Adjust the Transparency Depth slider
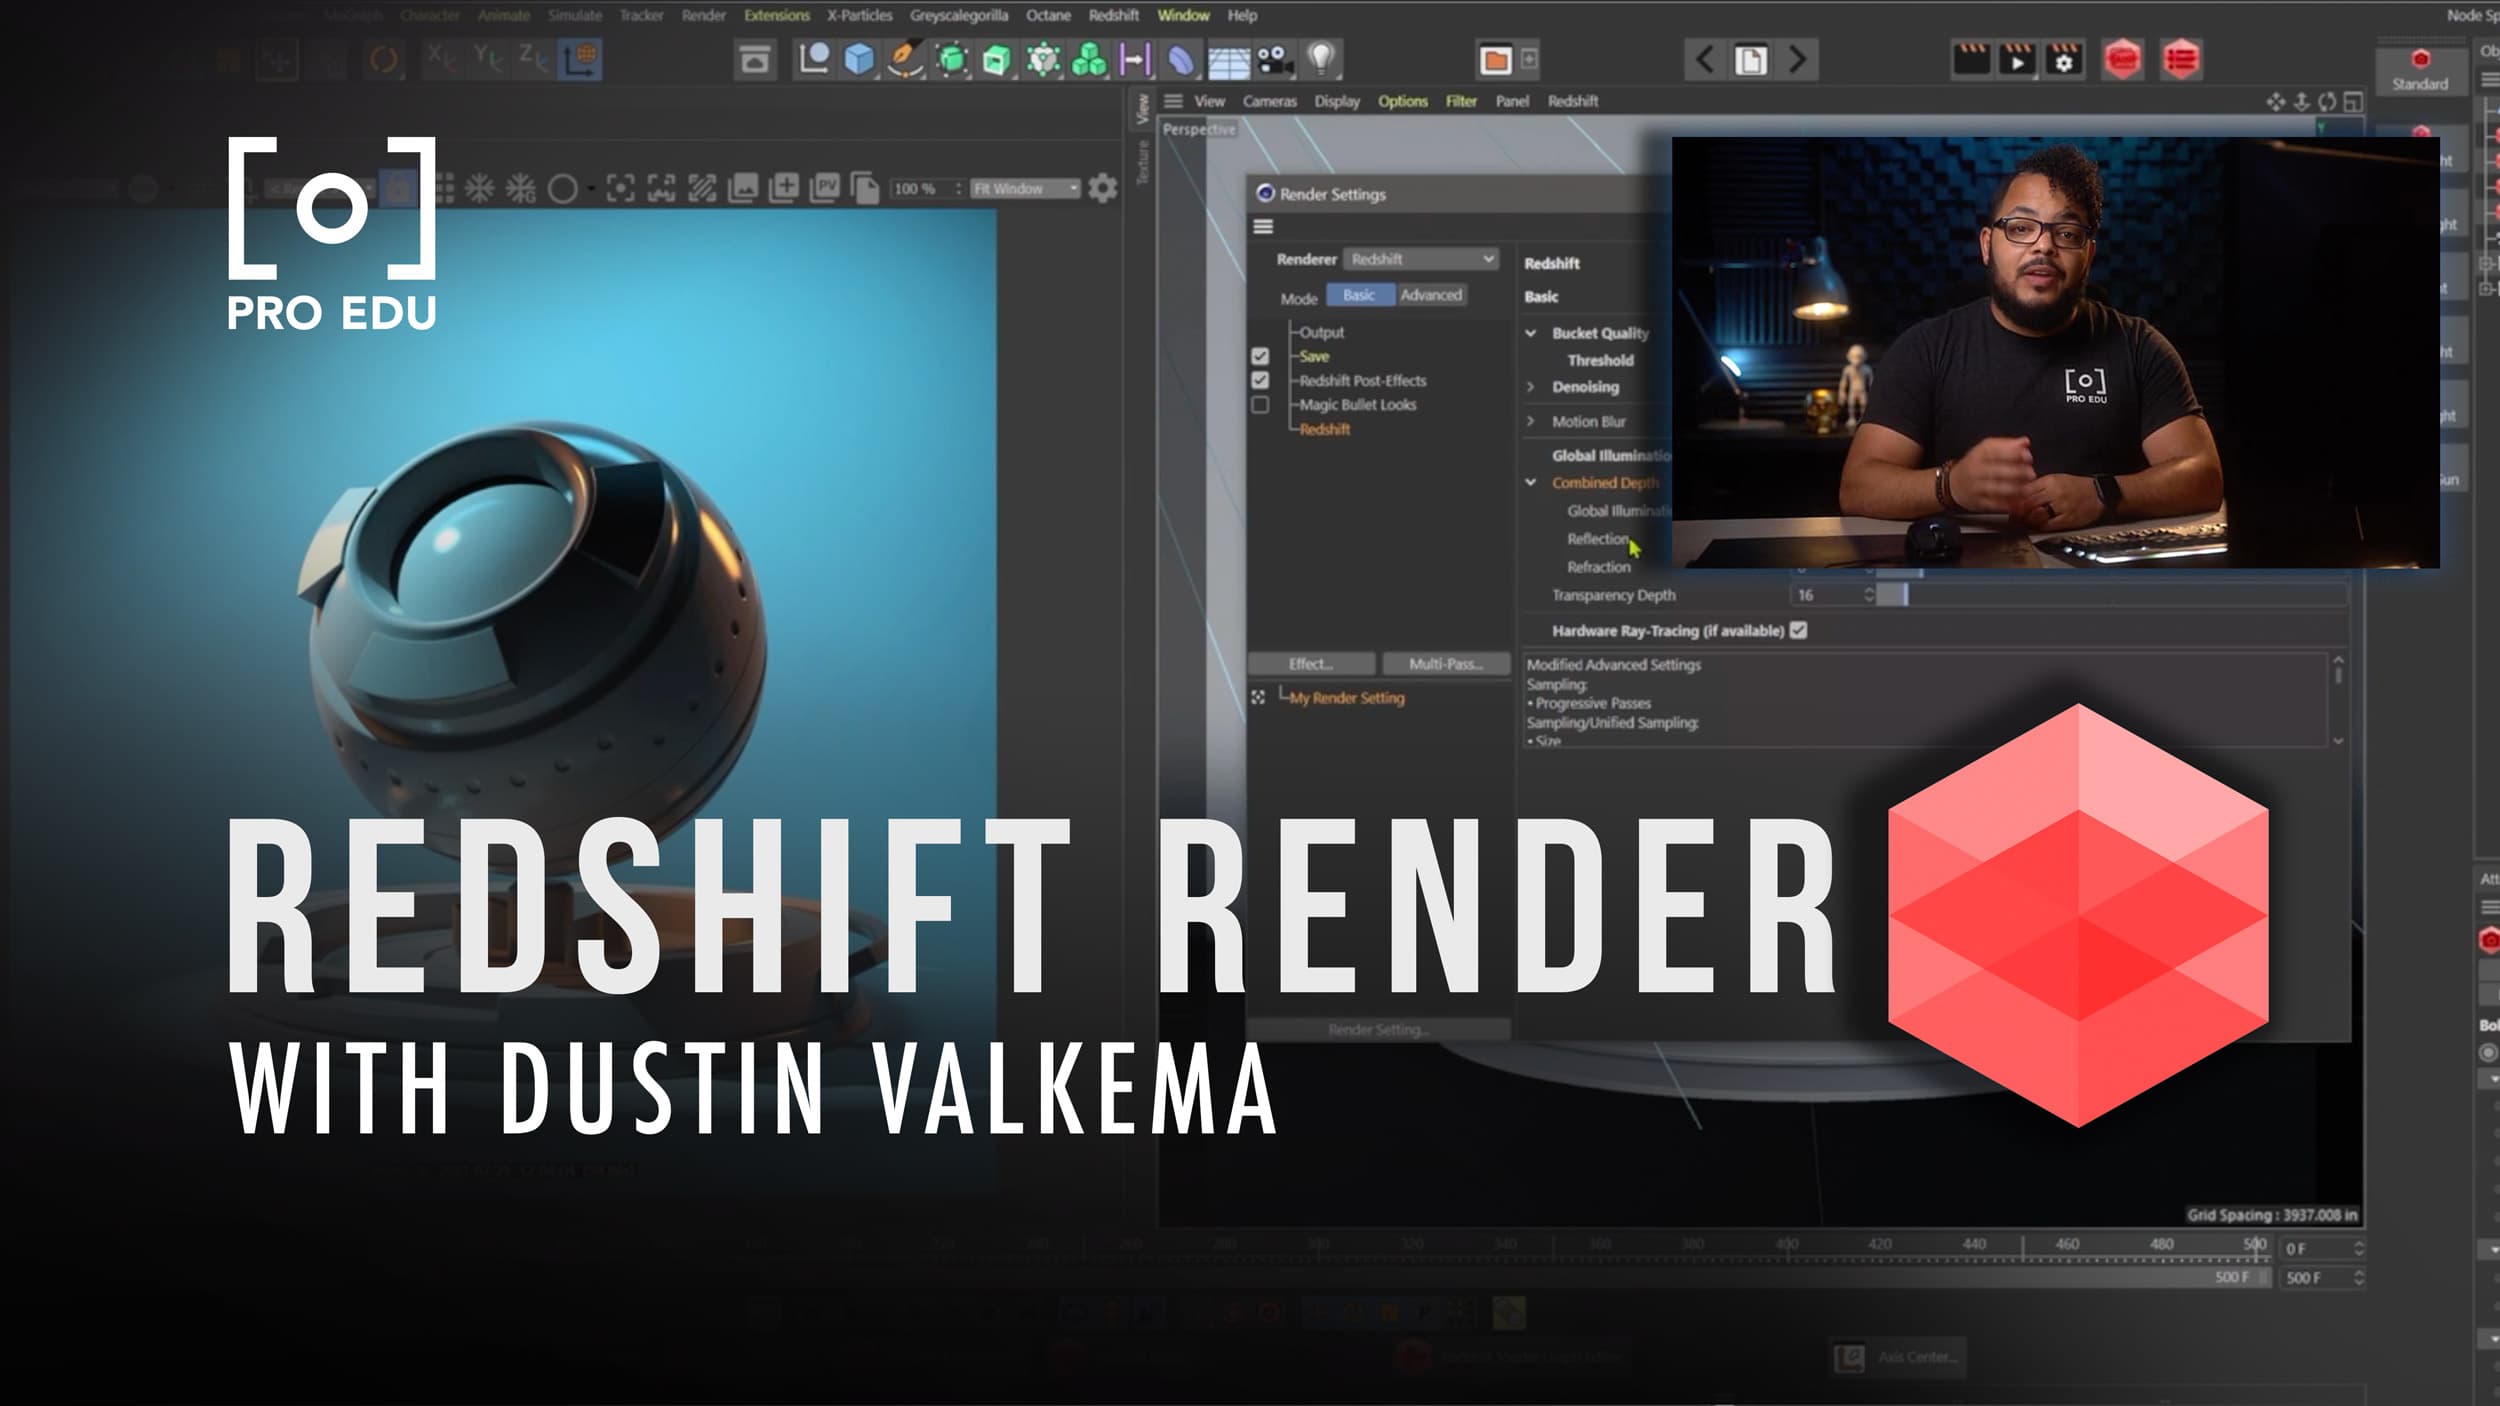 tap(1905, 595)
